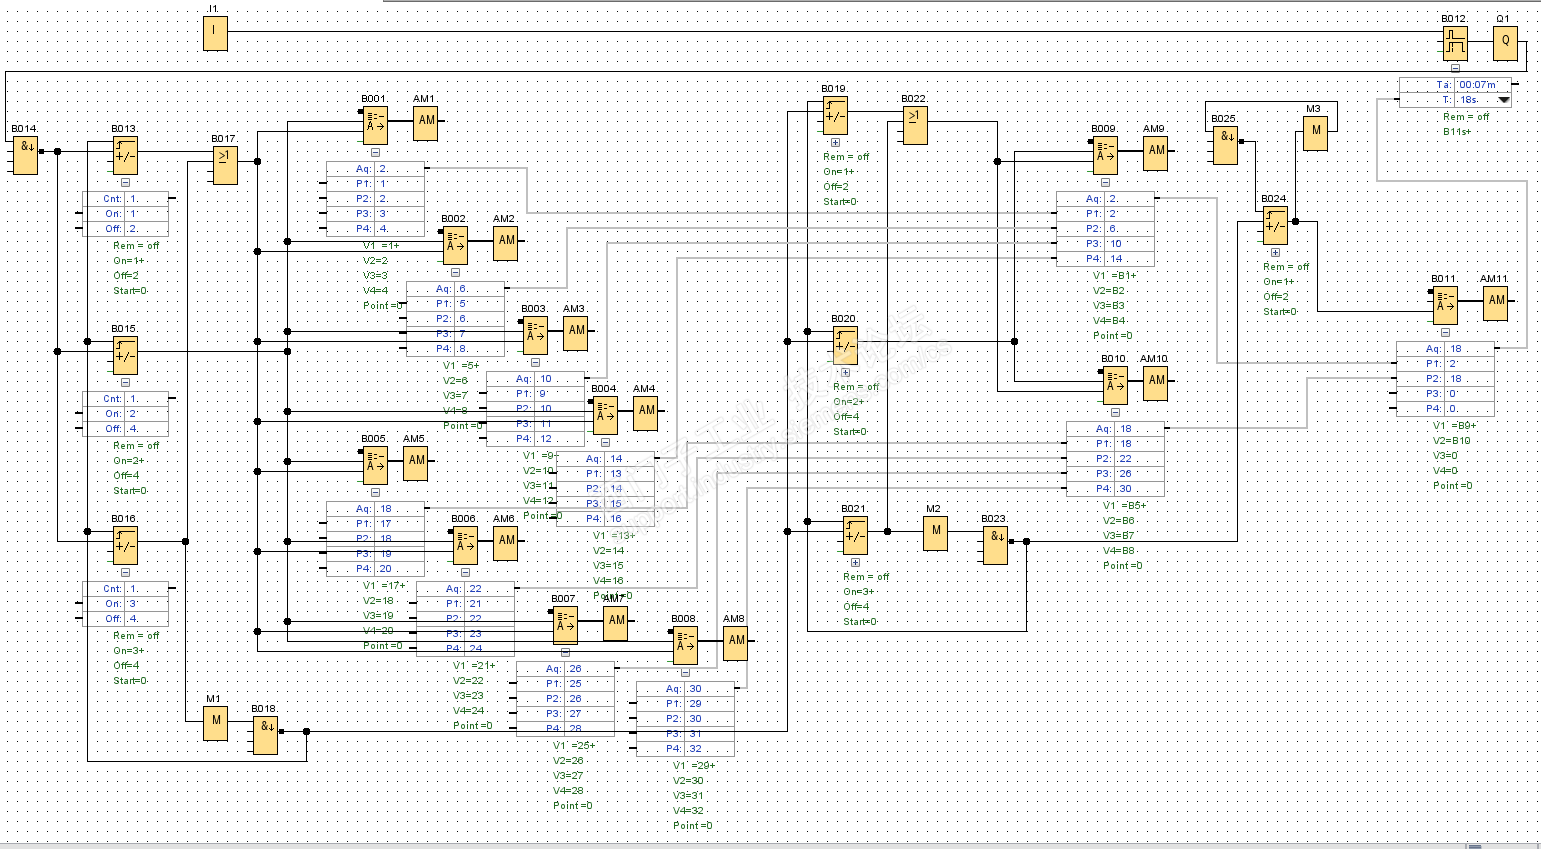Select the B014 AND edge block

pyautogui.click(x=26, y=156)
